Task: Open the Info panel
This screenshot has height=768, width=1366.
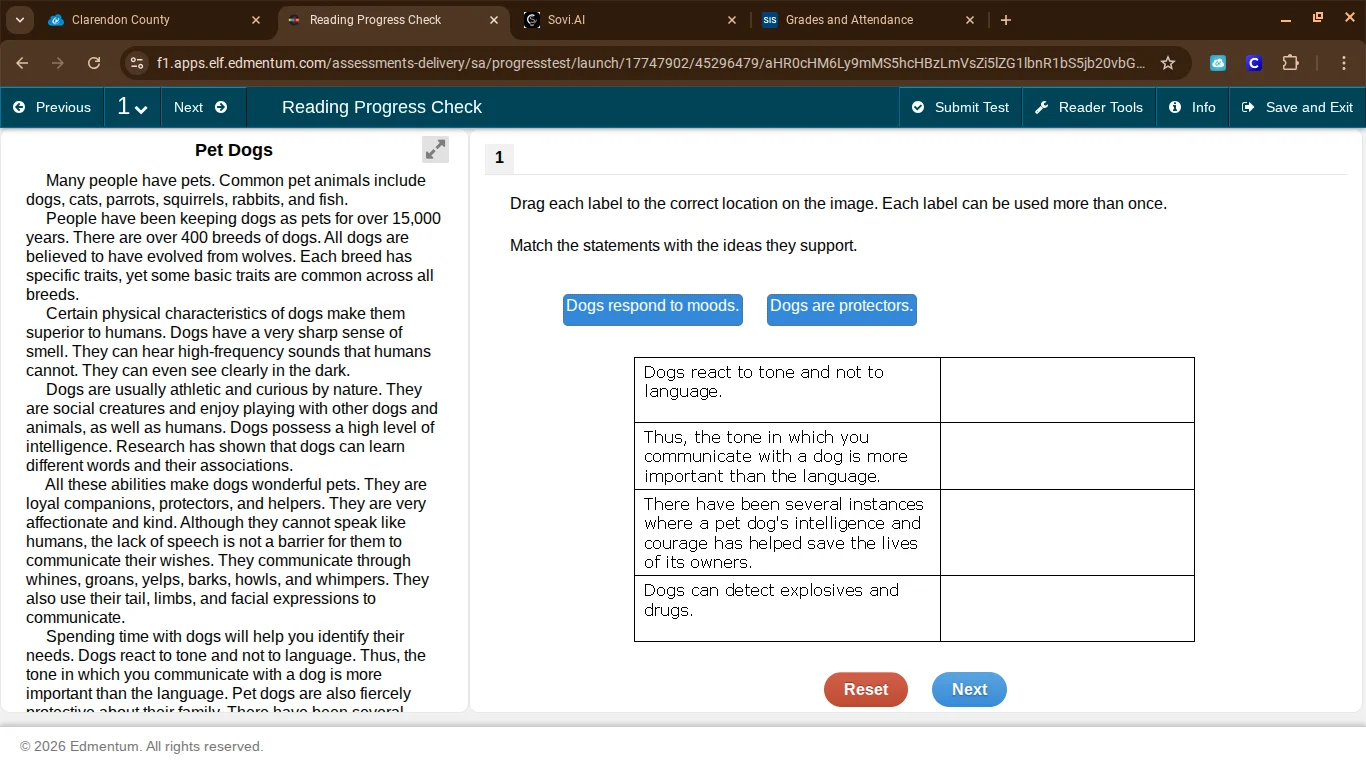Action: coord(1192,107)
